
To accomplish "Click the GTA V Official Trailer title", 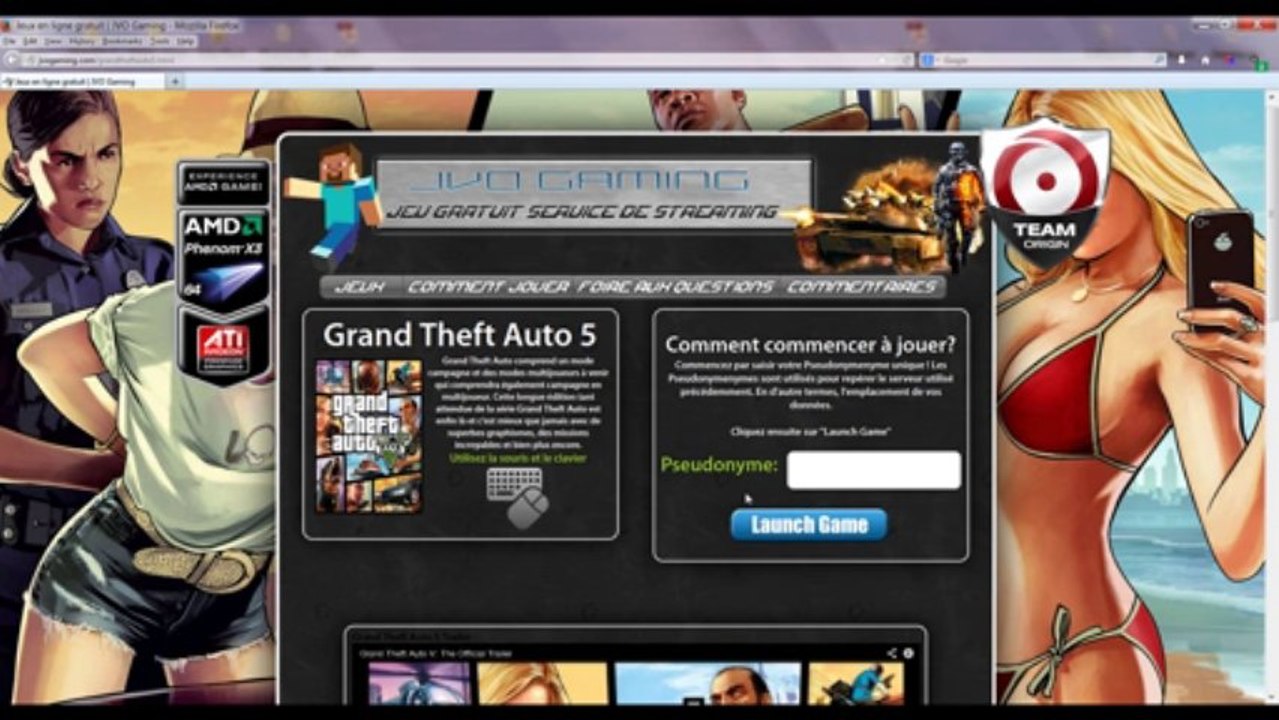I will pos(435,653).
